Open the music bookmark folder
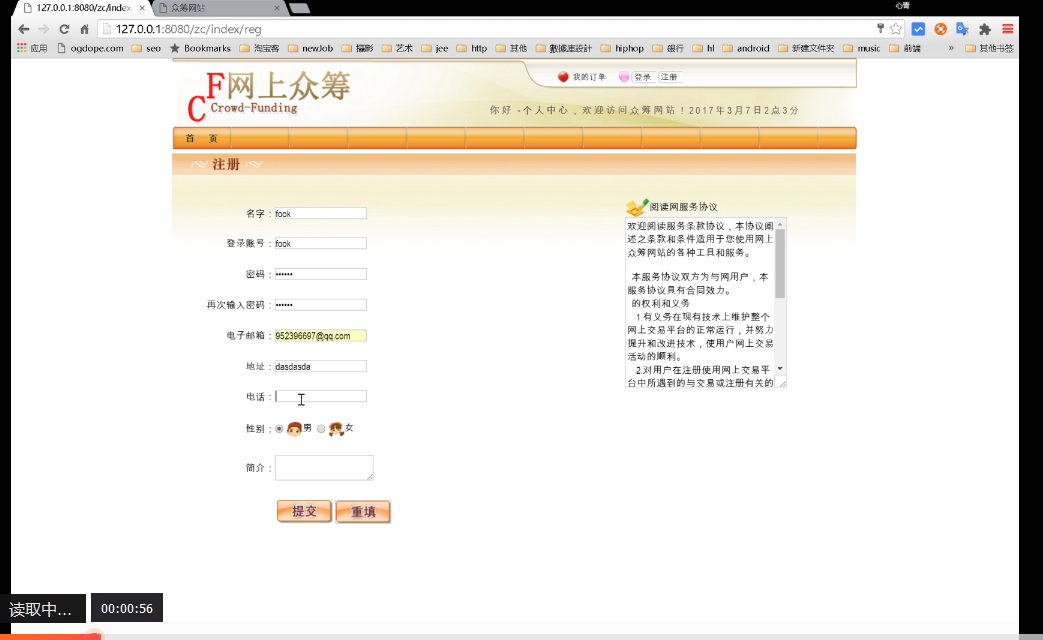This screenshot has height=640, width=1043. pyautogui.click(x=861, y=48)
